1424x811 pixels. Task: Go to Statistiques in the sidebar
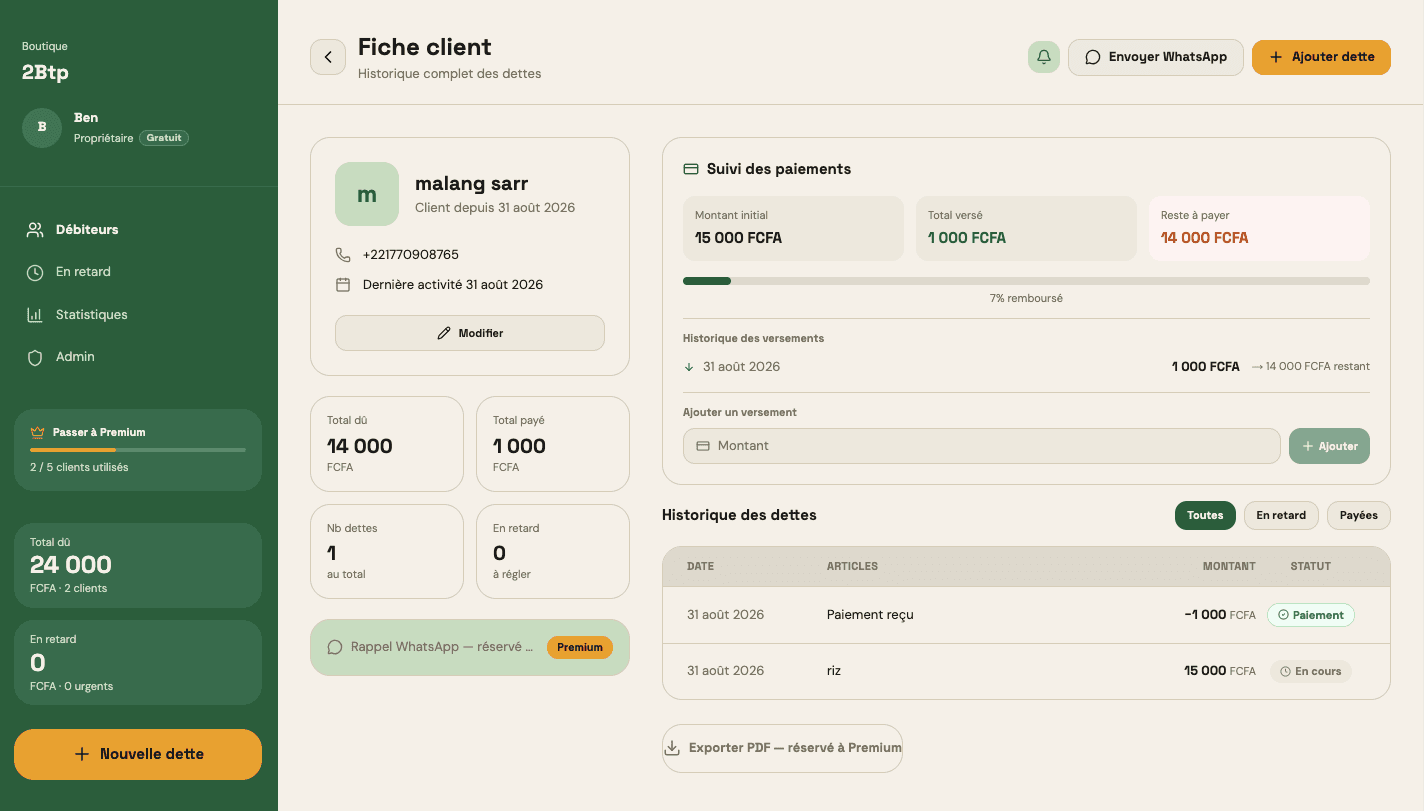coord(138,315)
